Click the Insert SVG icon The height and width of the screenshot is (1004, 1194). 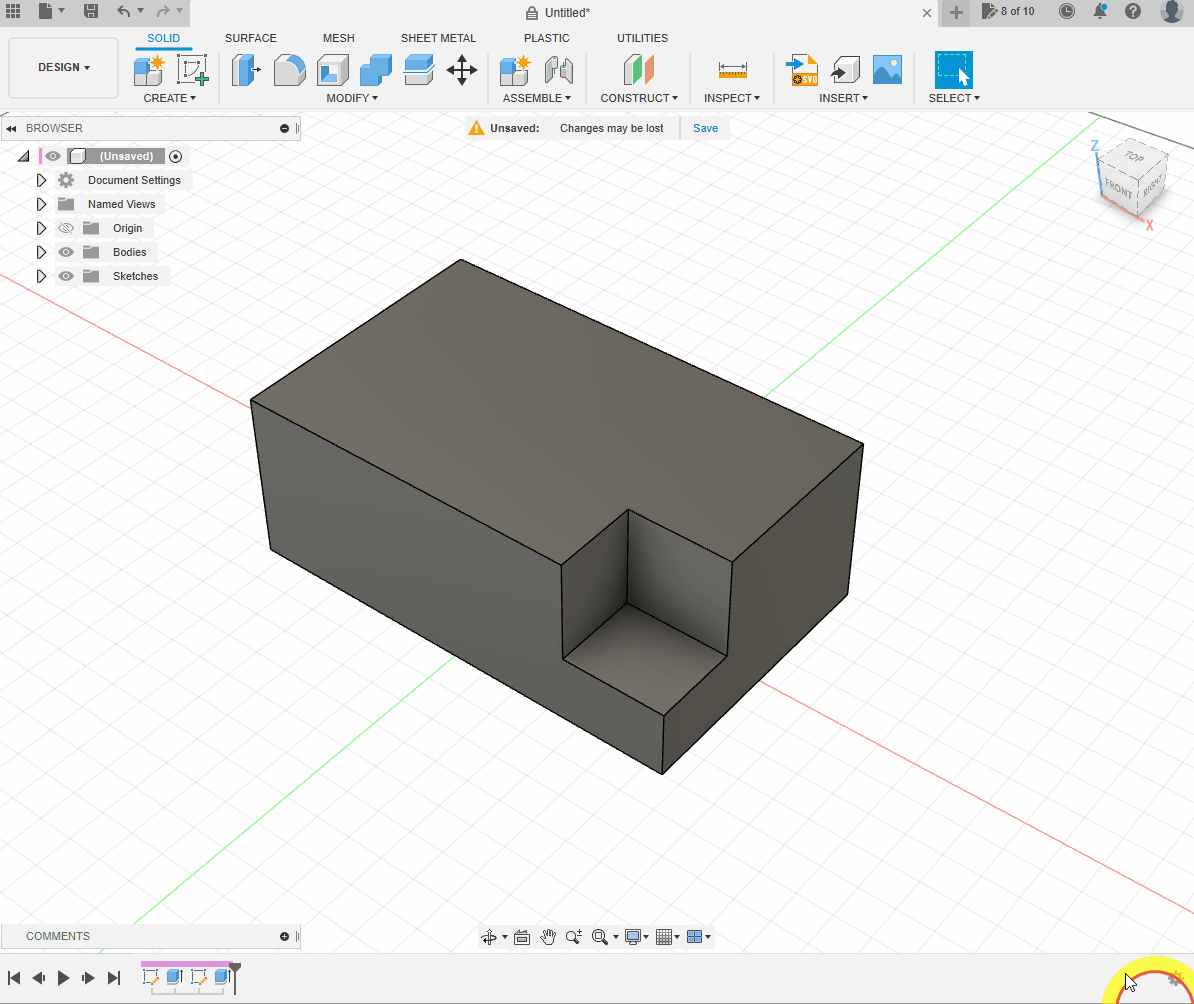click(x=803, y=70)
